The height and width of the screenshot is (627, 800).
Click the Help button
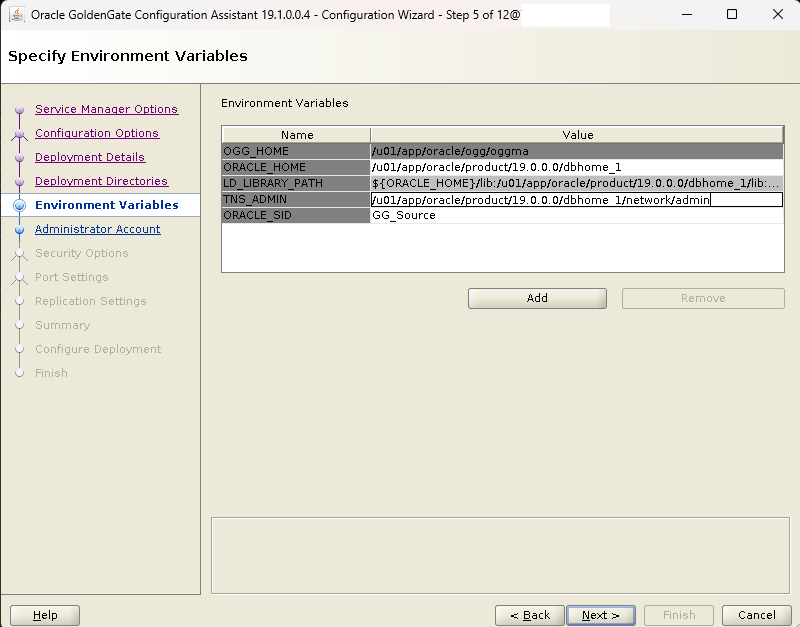[x=45, y=615]
